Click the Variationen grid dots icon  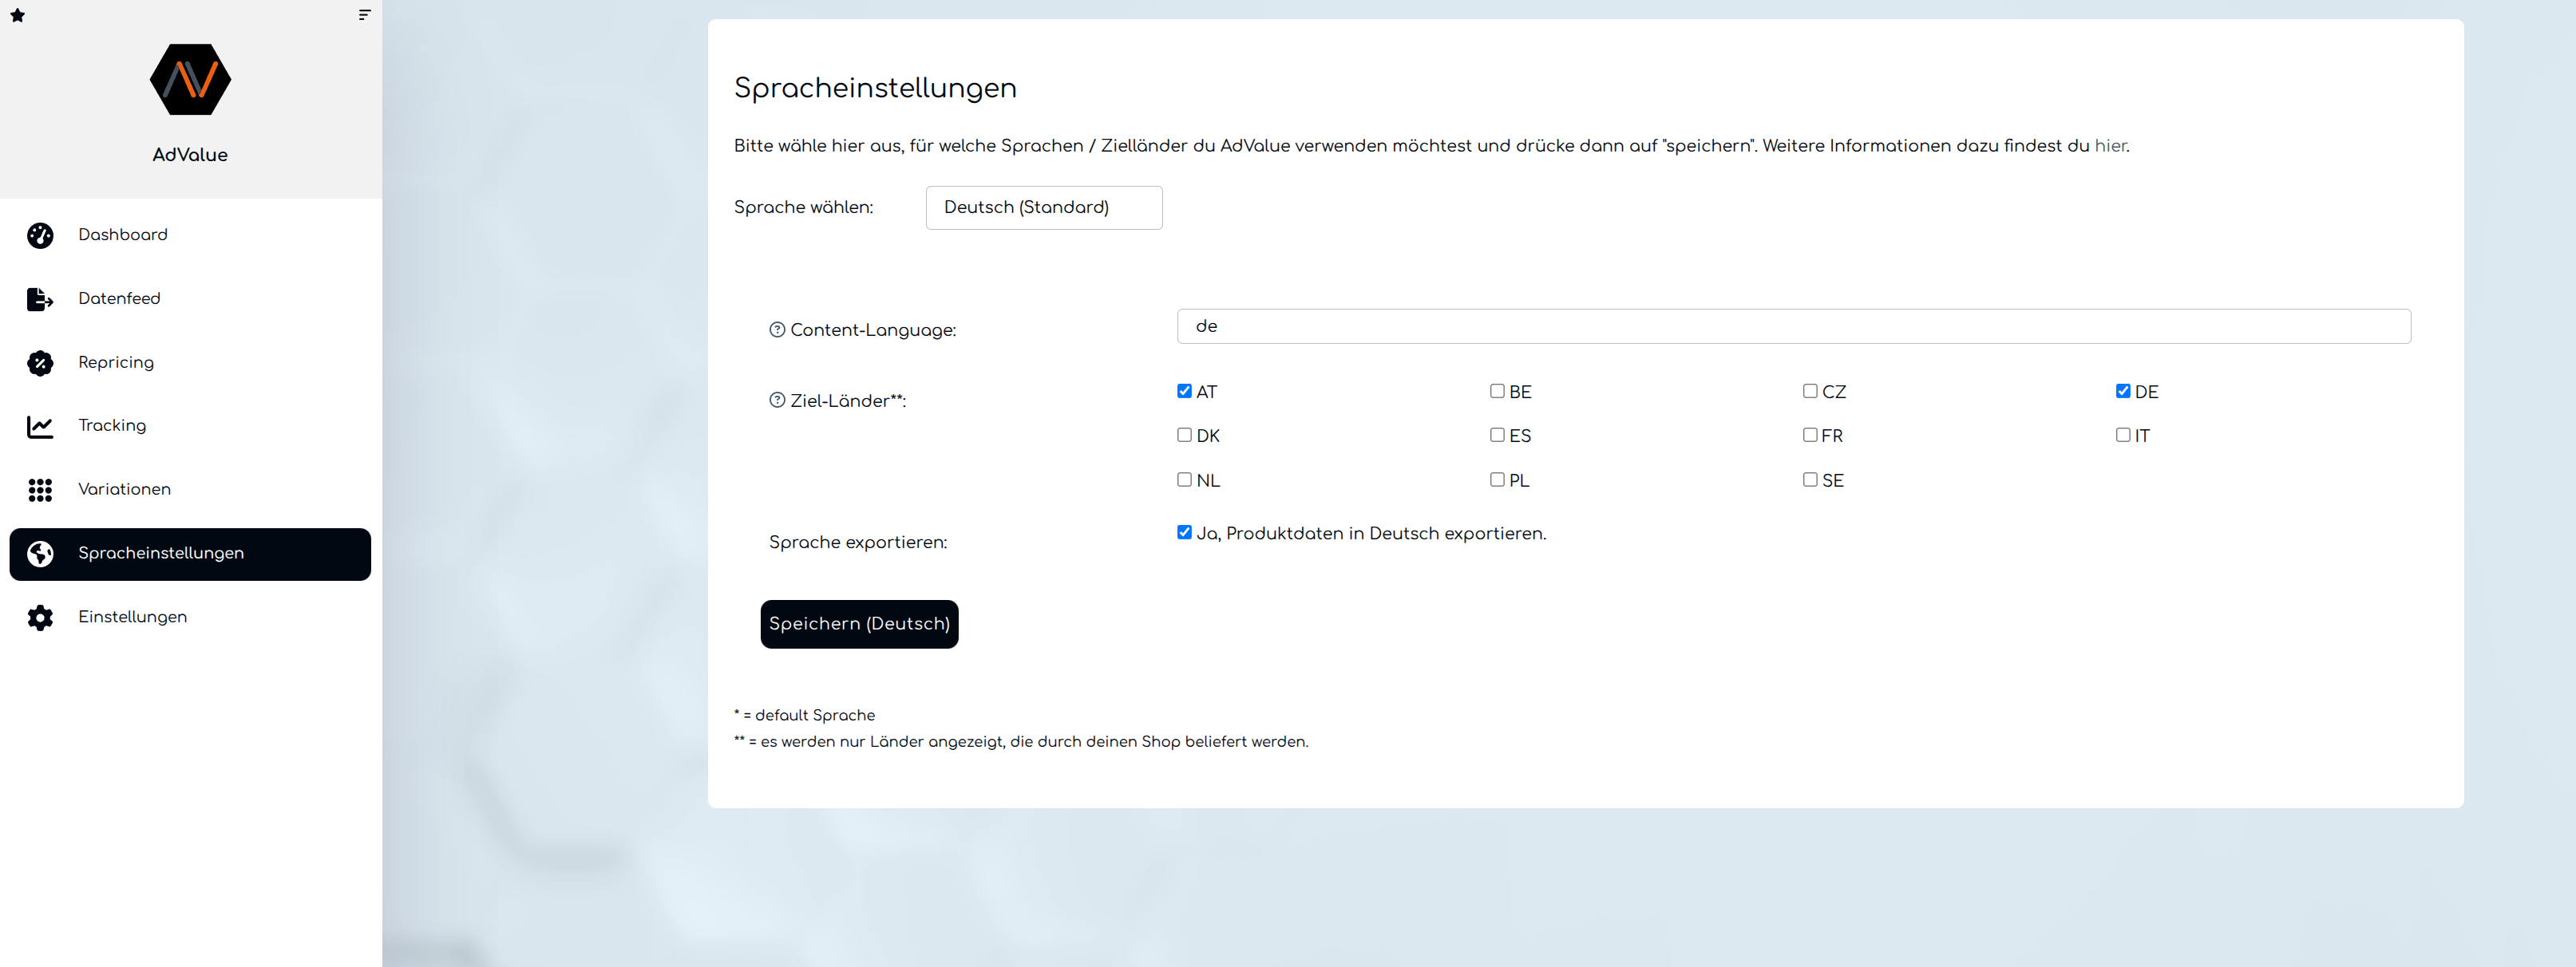pyautogui.click(x=40, y=490)
